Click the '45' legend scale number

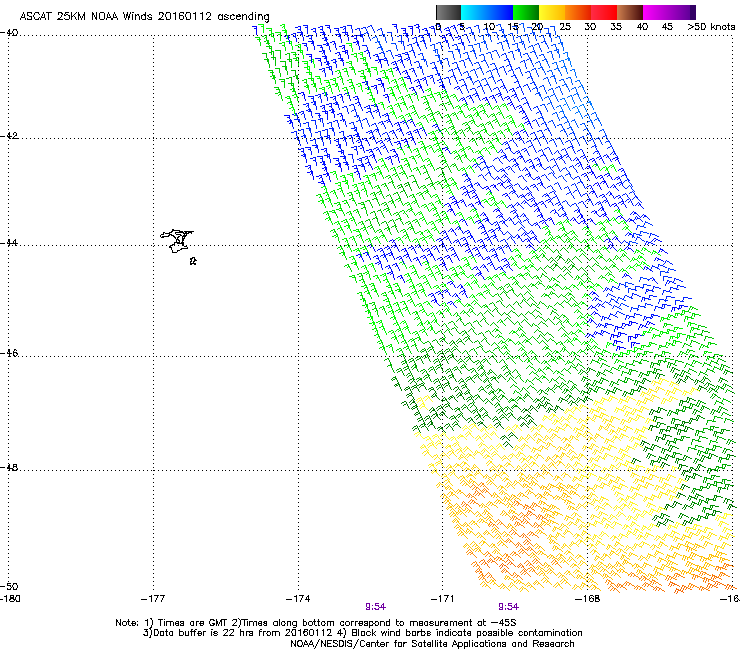(667, 27)
